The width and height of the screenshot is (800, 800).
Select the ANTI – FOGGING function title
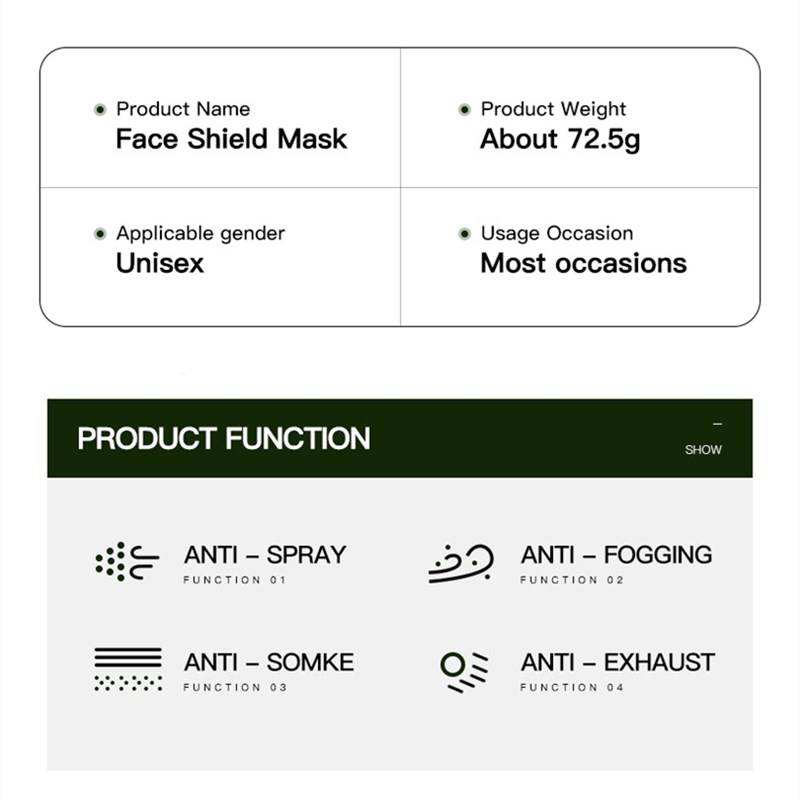pos(616,555)
